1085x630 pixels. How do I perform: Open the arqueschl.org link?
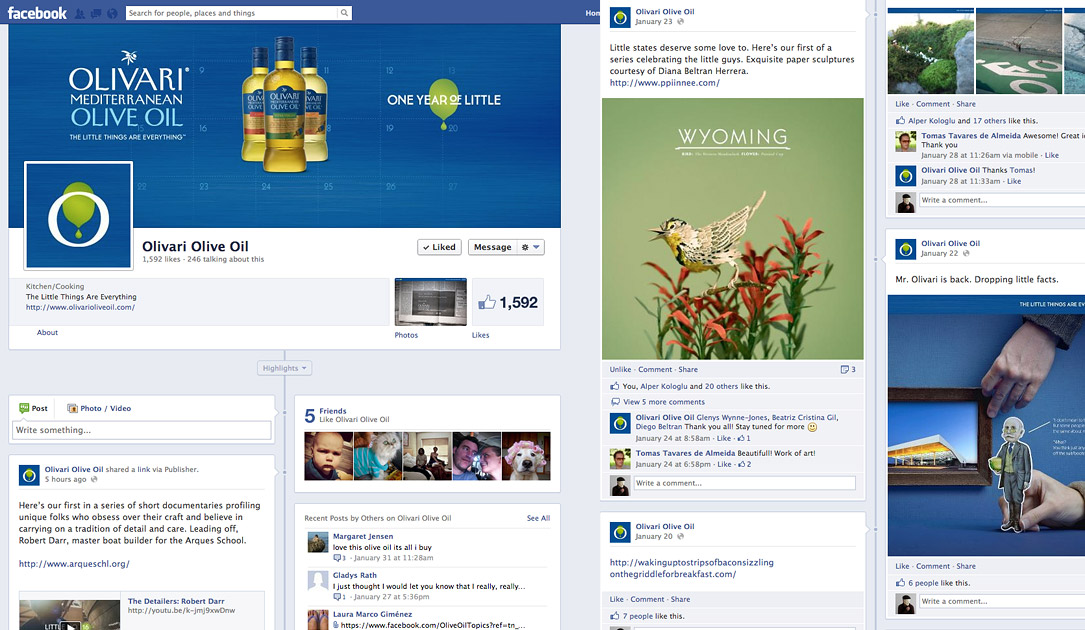pyautogui.click(x=74, y=564)
